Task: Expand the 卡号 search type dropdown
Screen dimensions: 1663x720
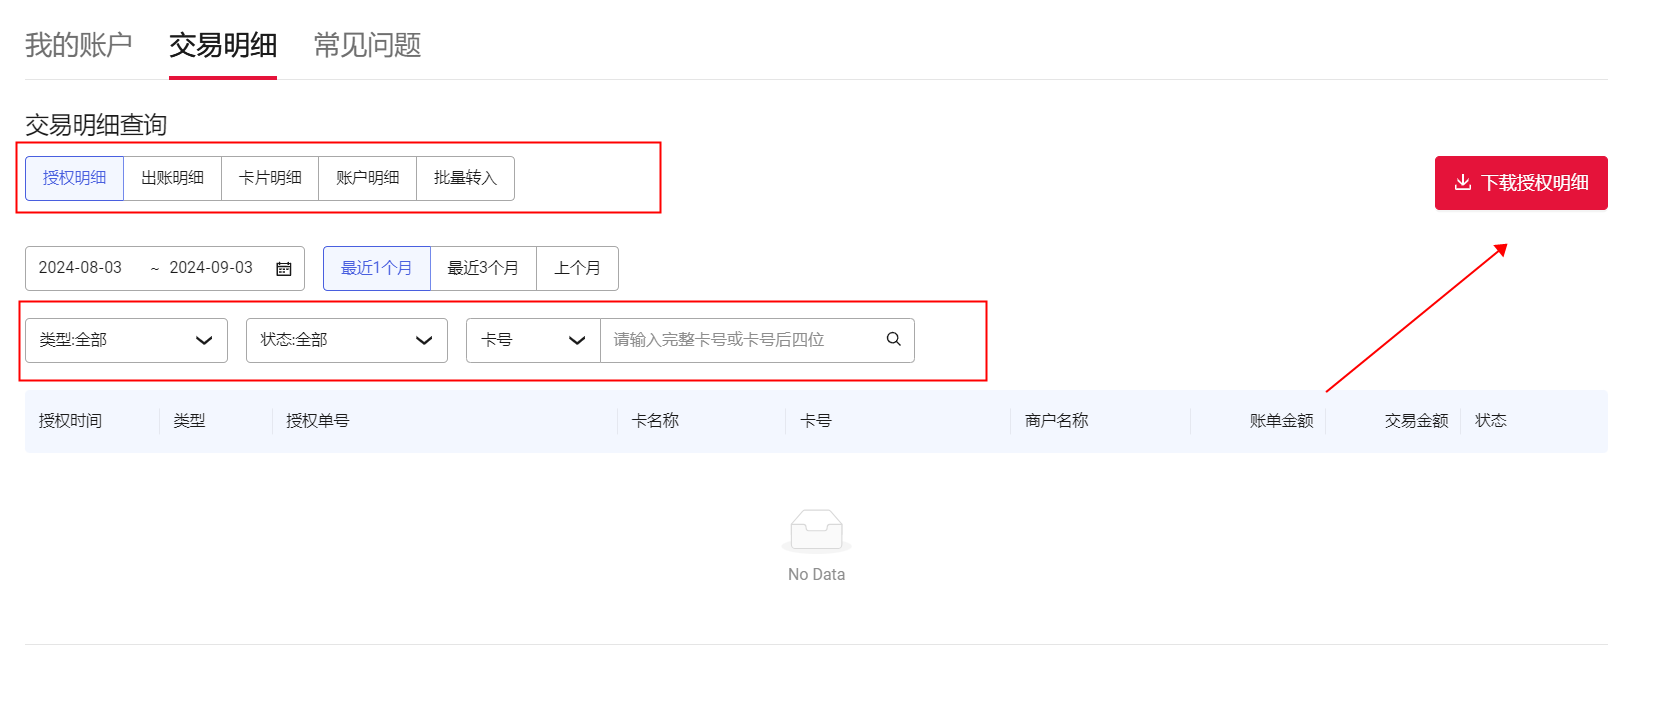Action: point(533,340)
